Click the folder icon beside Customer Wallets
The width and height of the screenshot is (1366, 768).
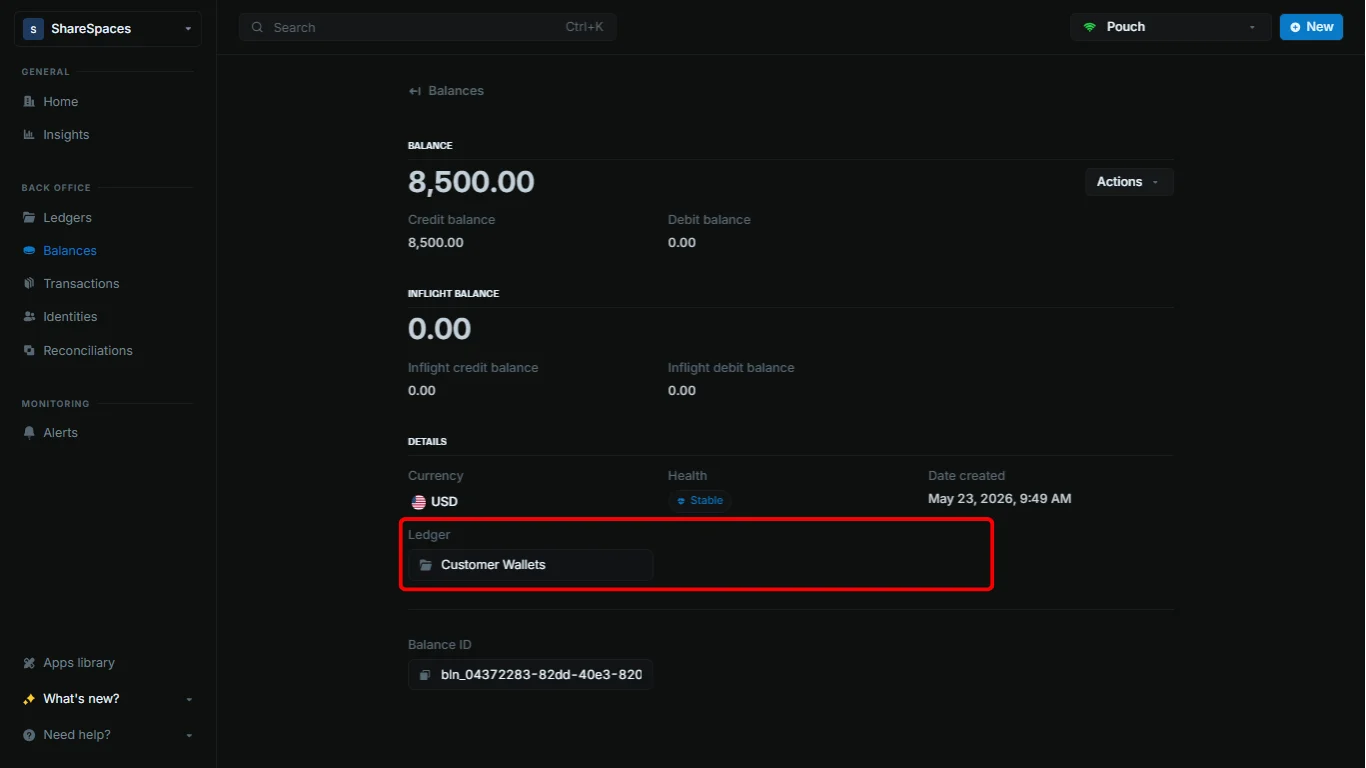[426, 565]
